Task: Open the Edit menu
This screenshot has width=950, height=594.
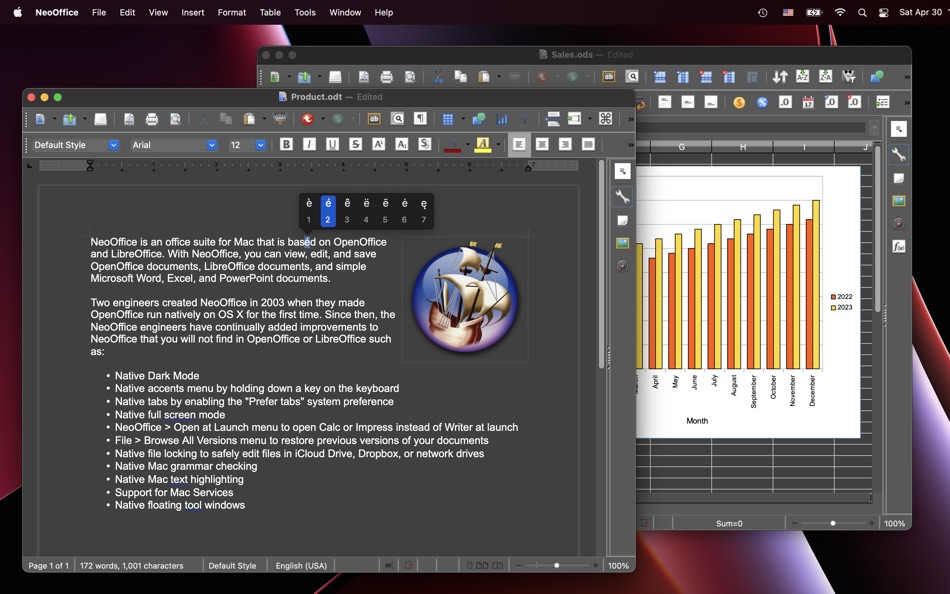Action: coord(127,12)
